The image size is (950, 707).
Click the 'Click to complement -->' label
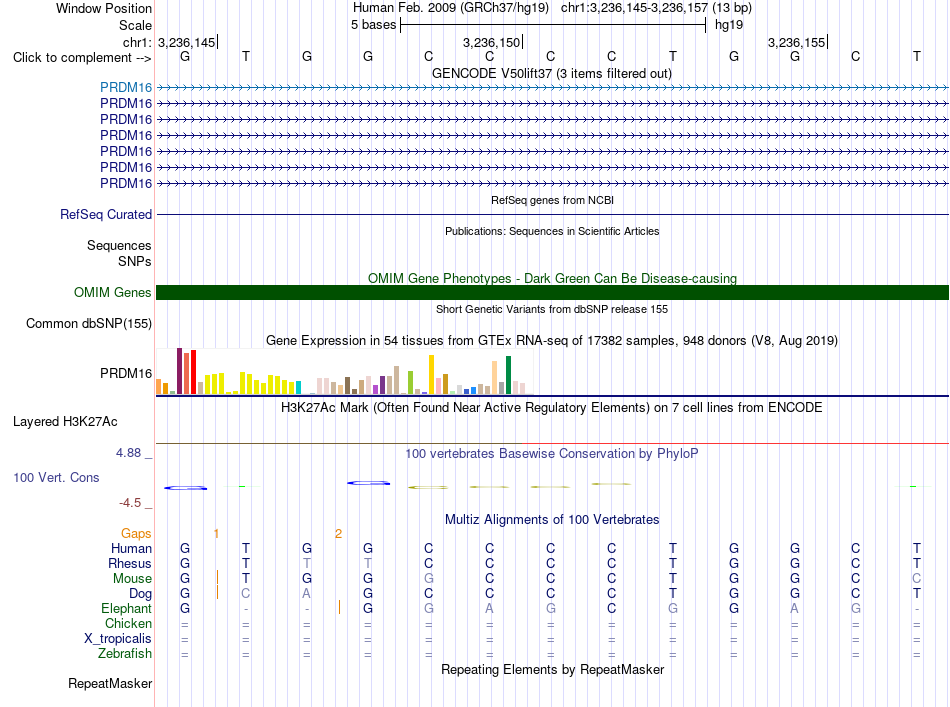[82, 58]
